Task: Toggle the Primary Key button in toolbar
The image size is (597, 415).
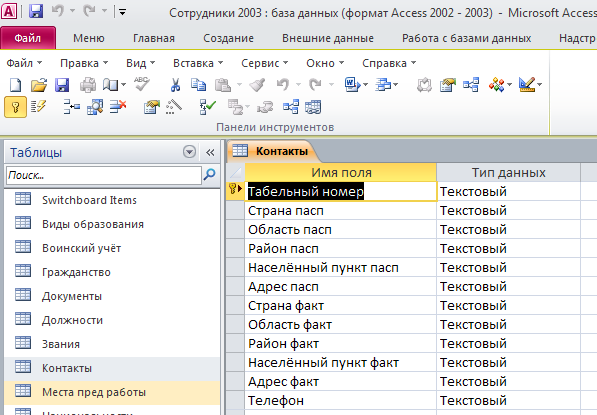Action: [15, 107]
